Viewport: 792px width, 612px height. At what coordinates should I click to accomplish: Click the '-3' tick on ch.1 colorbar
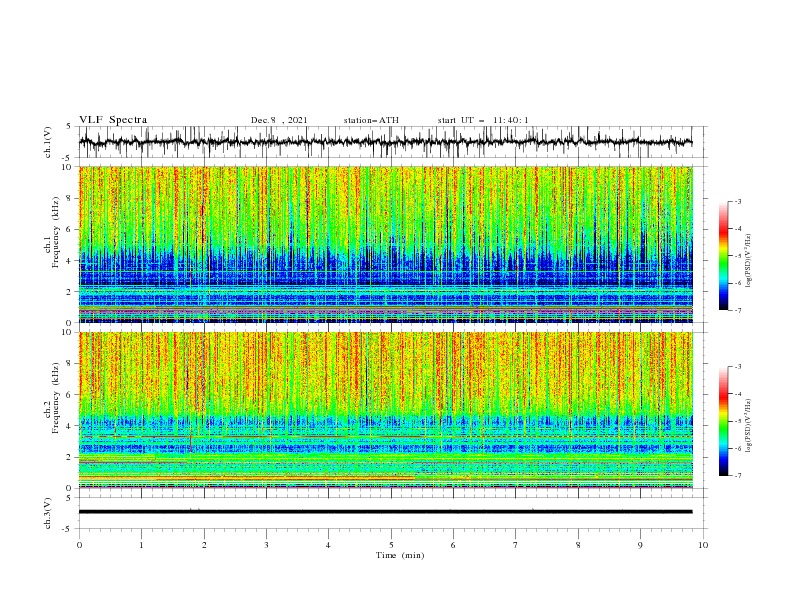pyautogui.click(x=737, y=201)
